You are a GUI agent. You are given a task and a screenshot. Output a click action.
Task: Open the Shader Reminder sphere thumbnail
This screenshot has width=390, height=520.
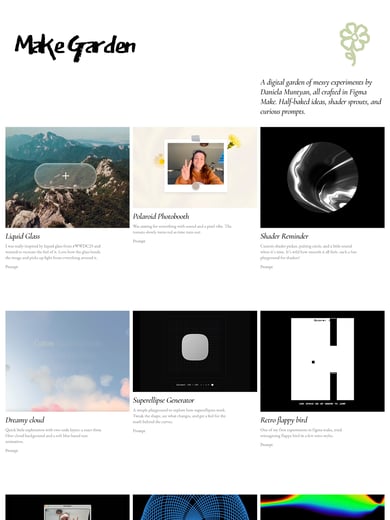(322, 177)
